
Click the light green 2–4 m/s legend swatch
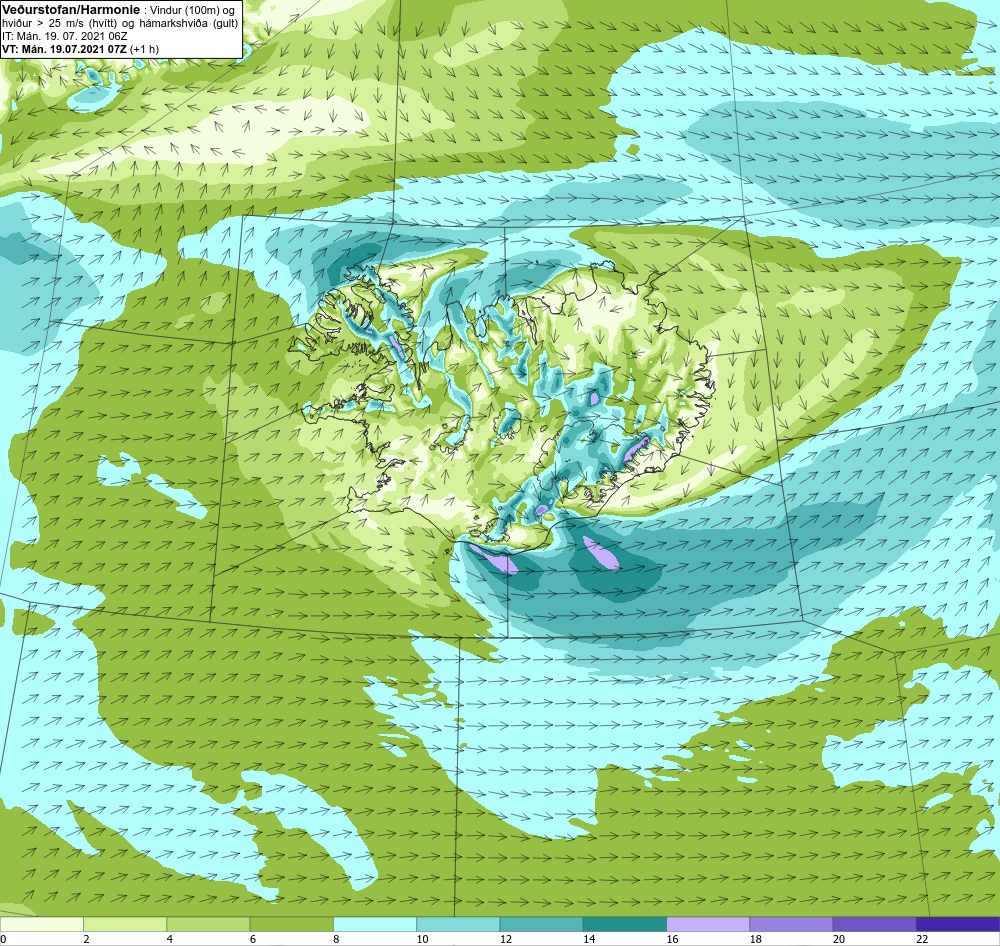(x=125, y=924)
